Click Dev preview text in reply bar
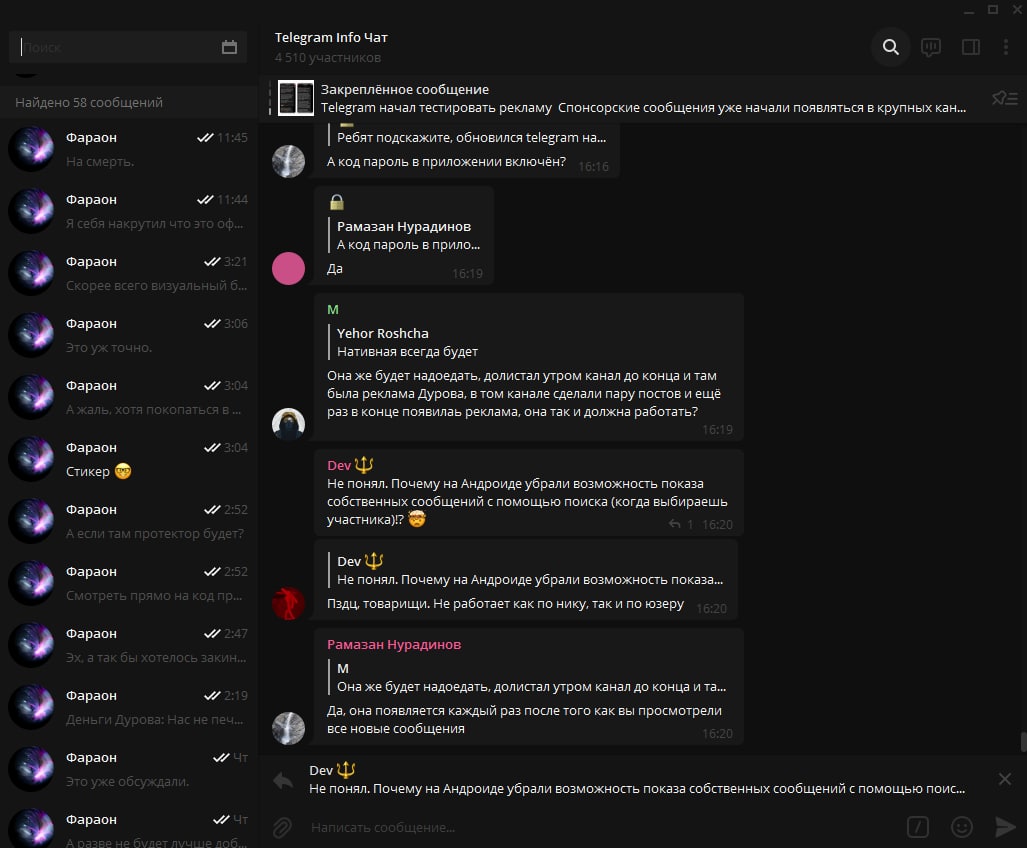 [637, 788]
